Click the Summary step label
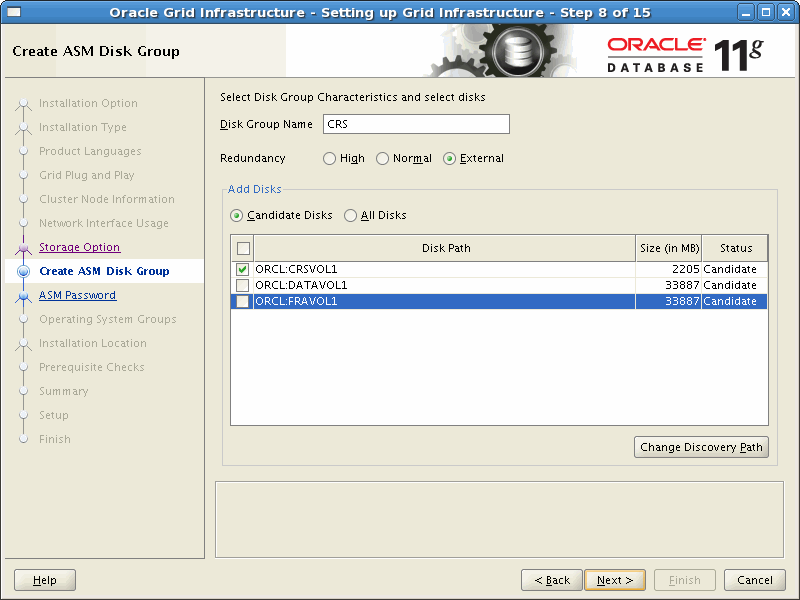800x600 pixels. (64, 391)
